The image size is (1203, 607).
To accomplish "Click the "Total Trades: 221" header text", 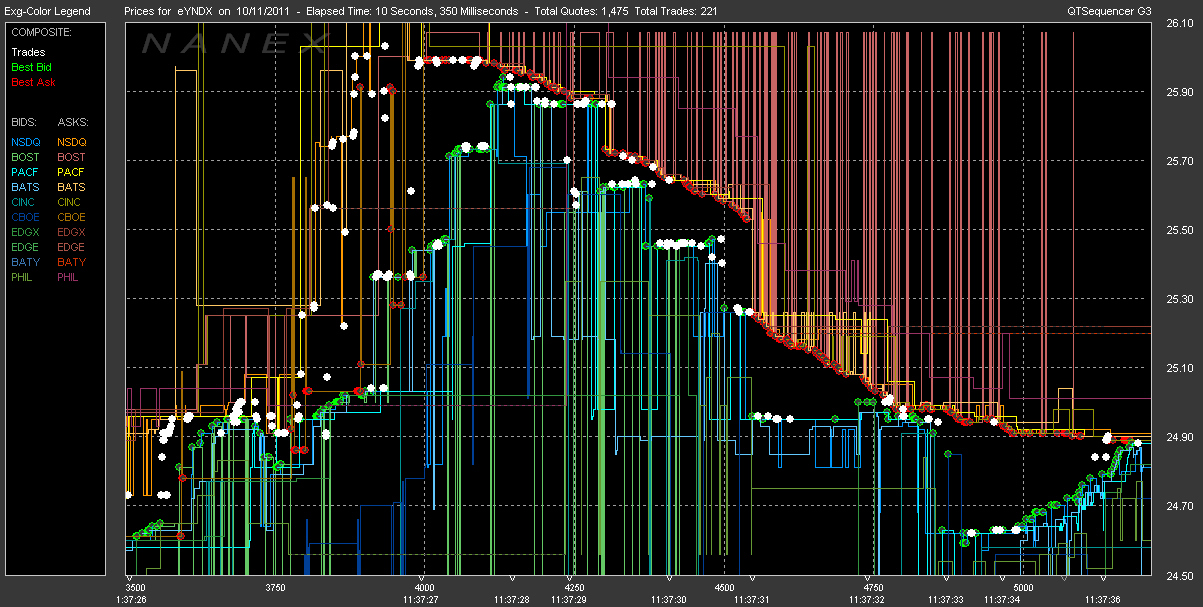I will [677, 12].
